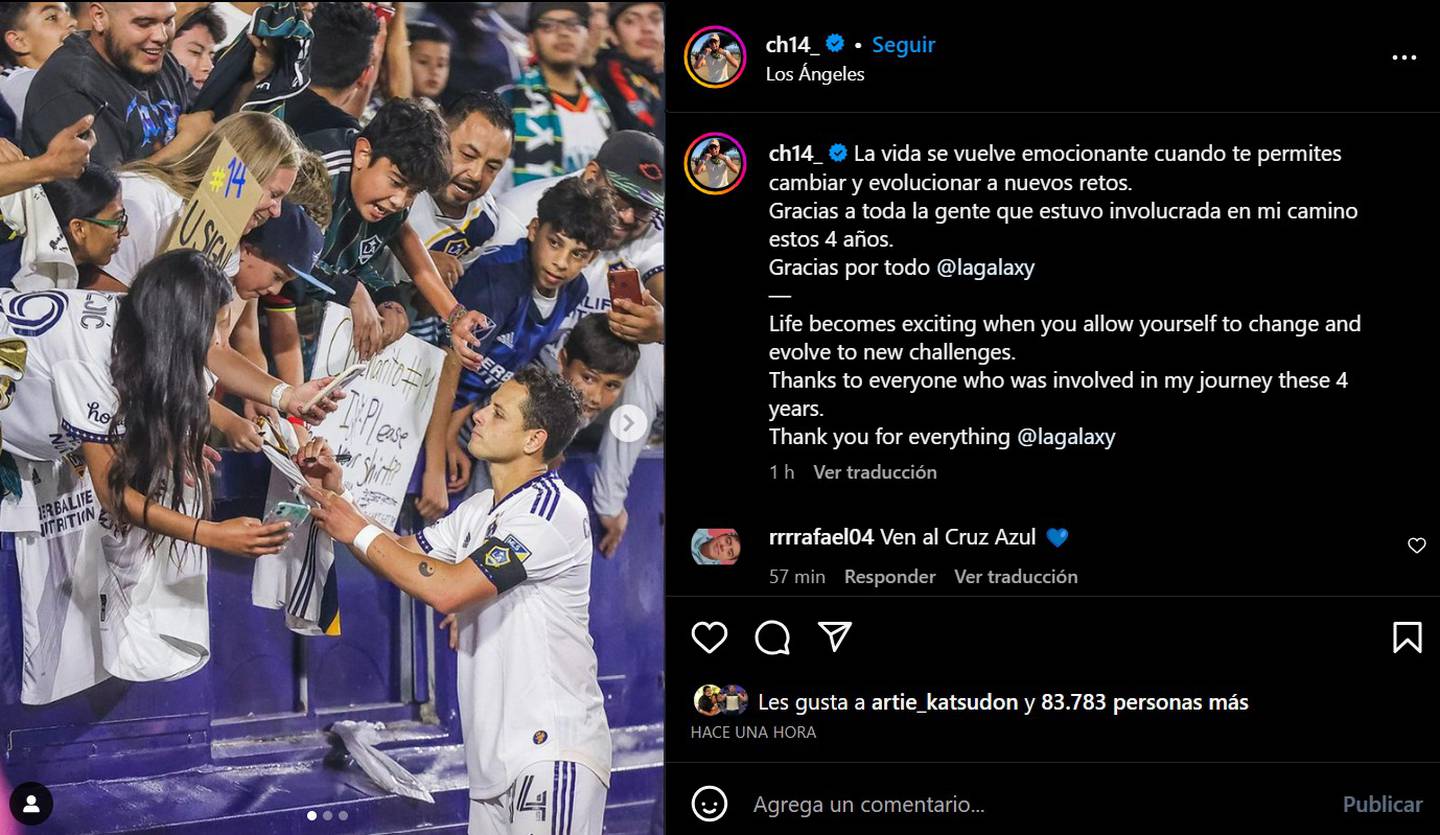This screenshot has width=1440, height=835.
Task: Show tagged people icon on photo
Action: pos(31,803)
